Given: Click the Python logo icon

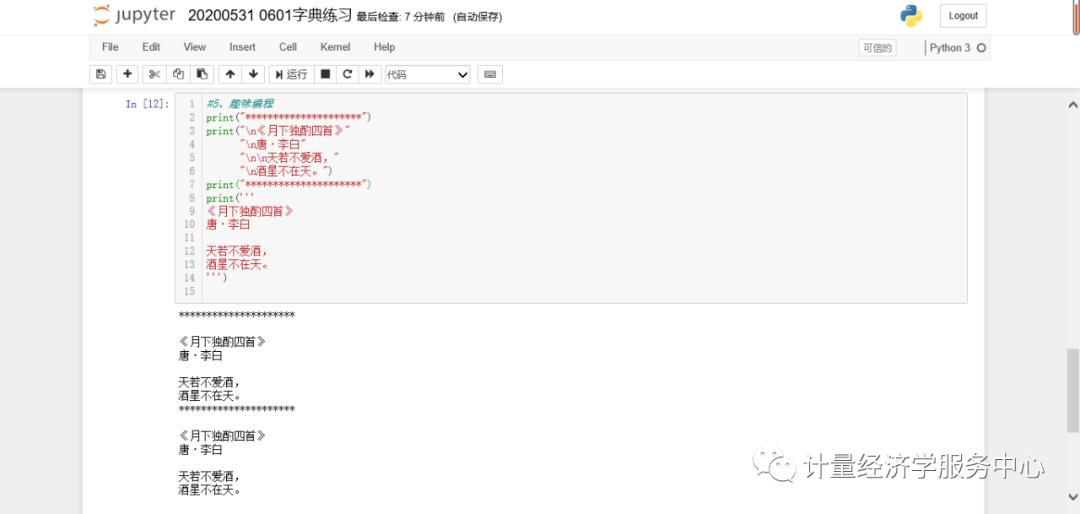Looking at the screenshot, I should [x=911, y=16].
